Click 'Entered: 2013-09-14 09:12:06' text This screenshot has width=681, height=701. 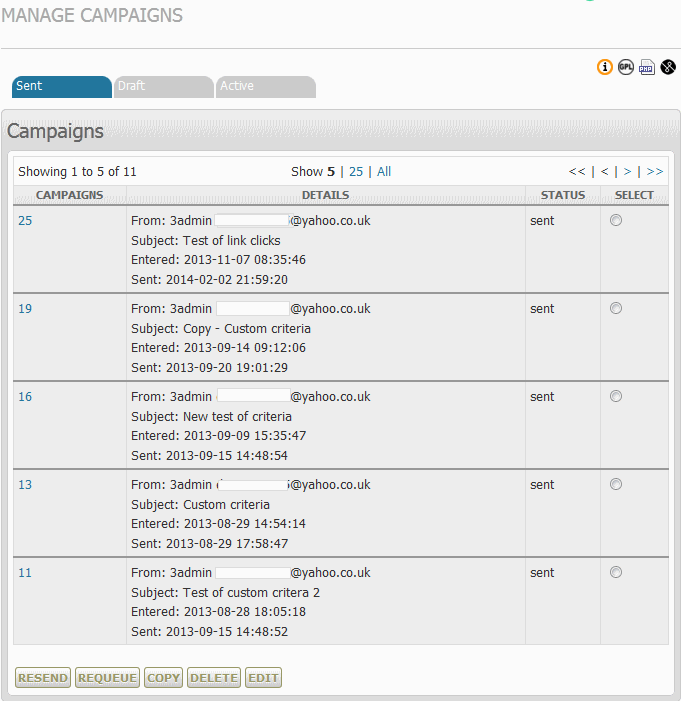pyautogui.click(x=218, y=348)
